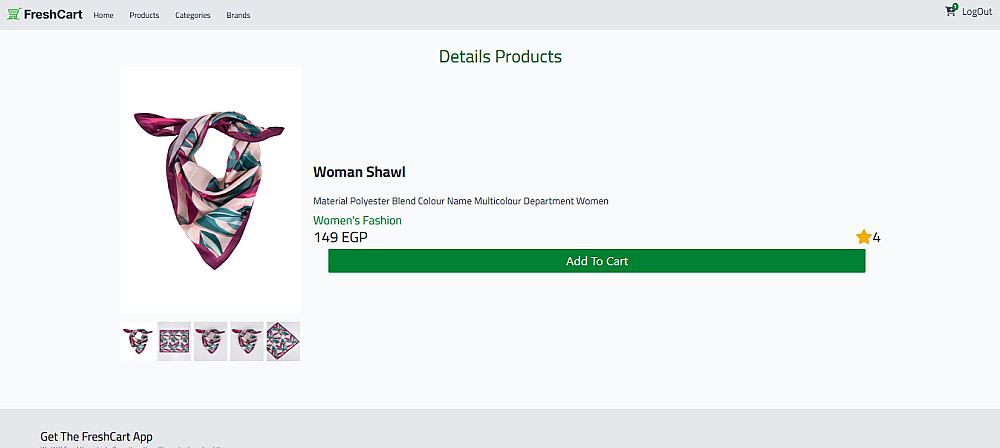Viewport: 1000px width, 448px height.
Task: Click the FreshCart brand name text
Action: point(54,14)
